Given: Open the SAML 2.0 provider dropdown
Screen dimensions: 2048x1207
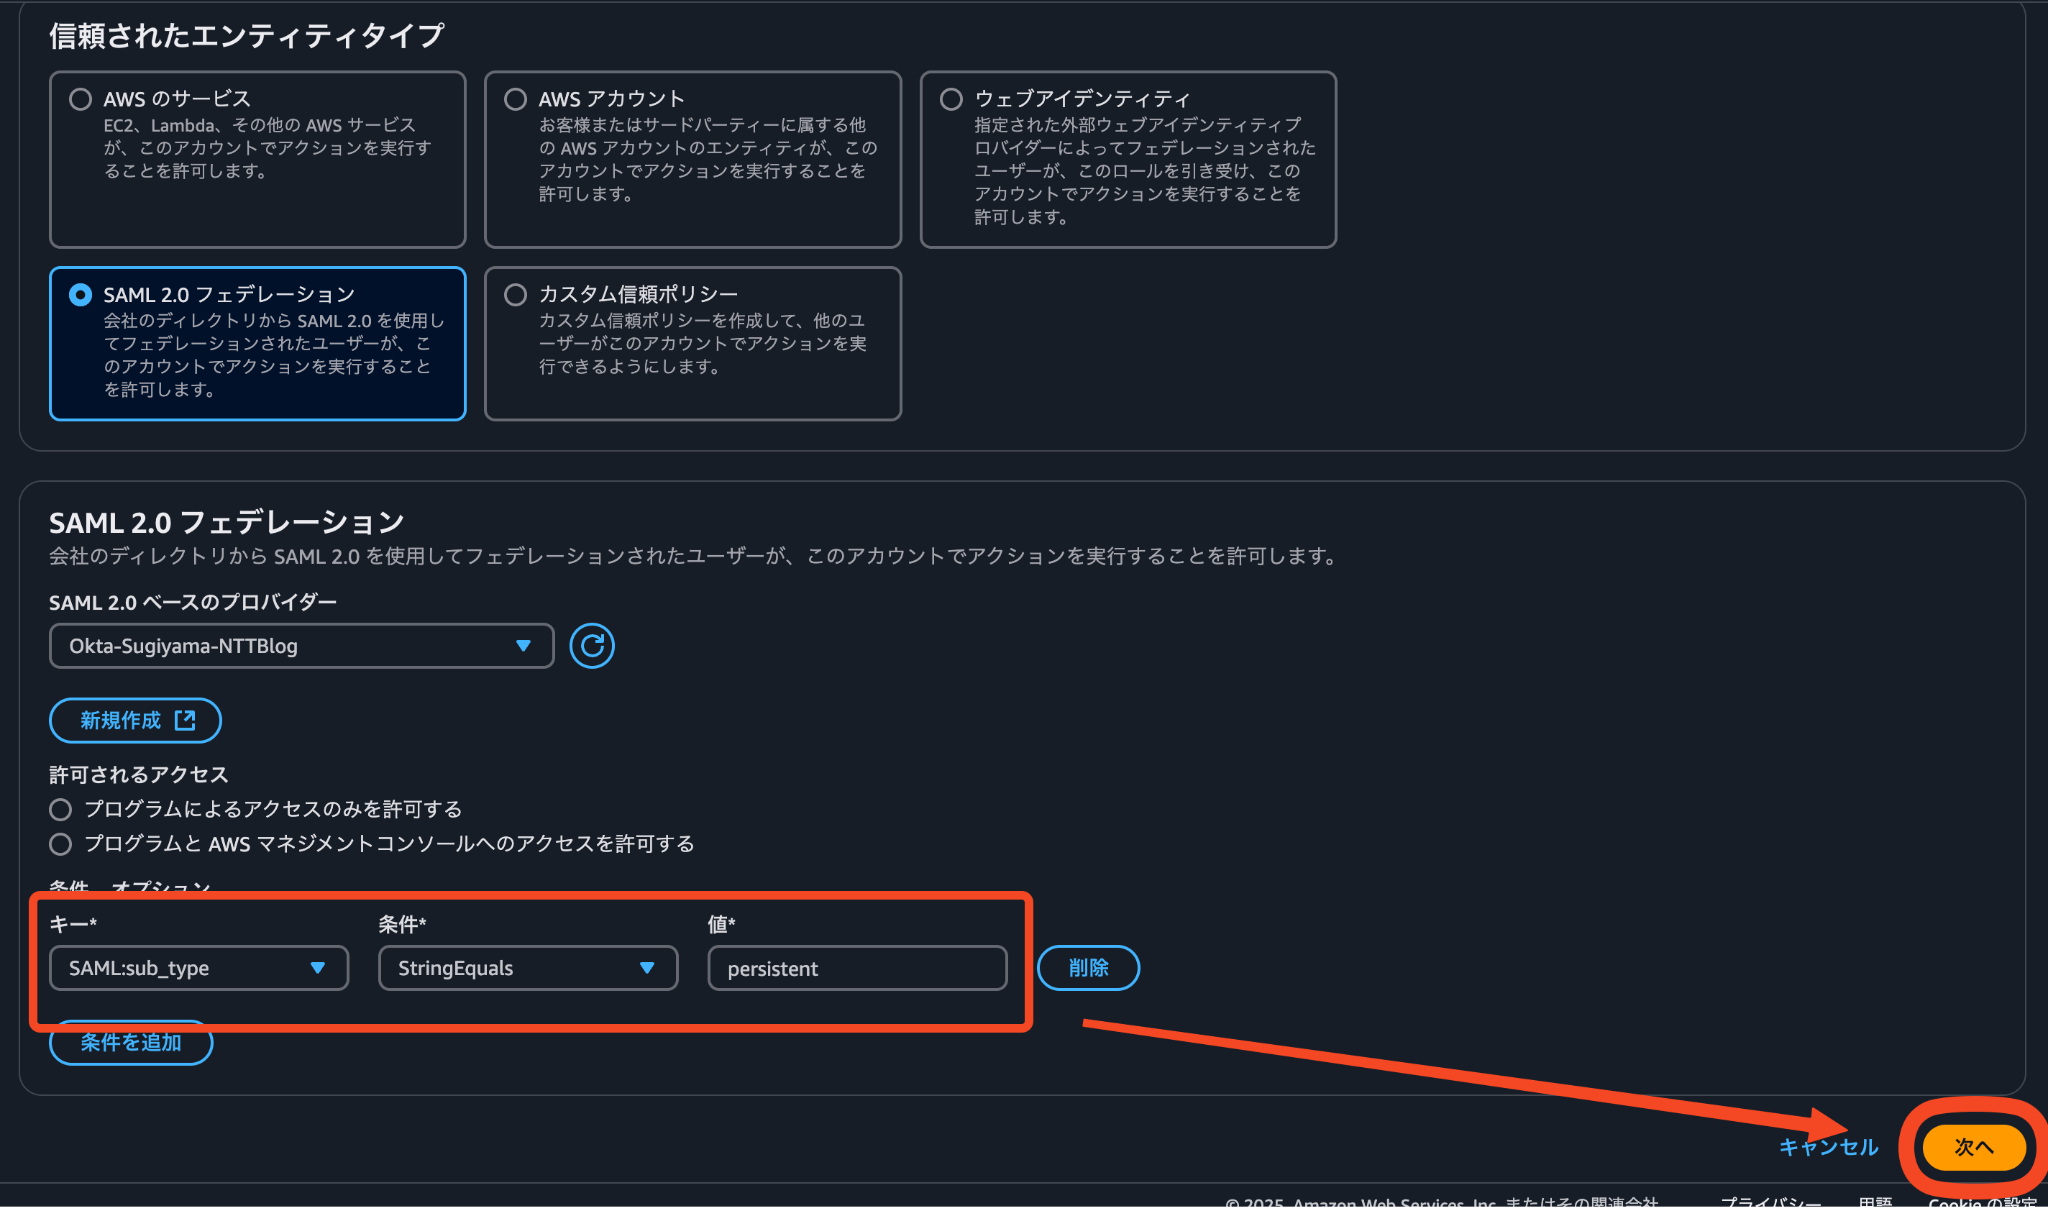Looking at the screenshot, I should 301,646.
